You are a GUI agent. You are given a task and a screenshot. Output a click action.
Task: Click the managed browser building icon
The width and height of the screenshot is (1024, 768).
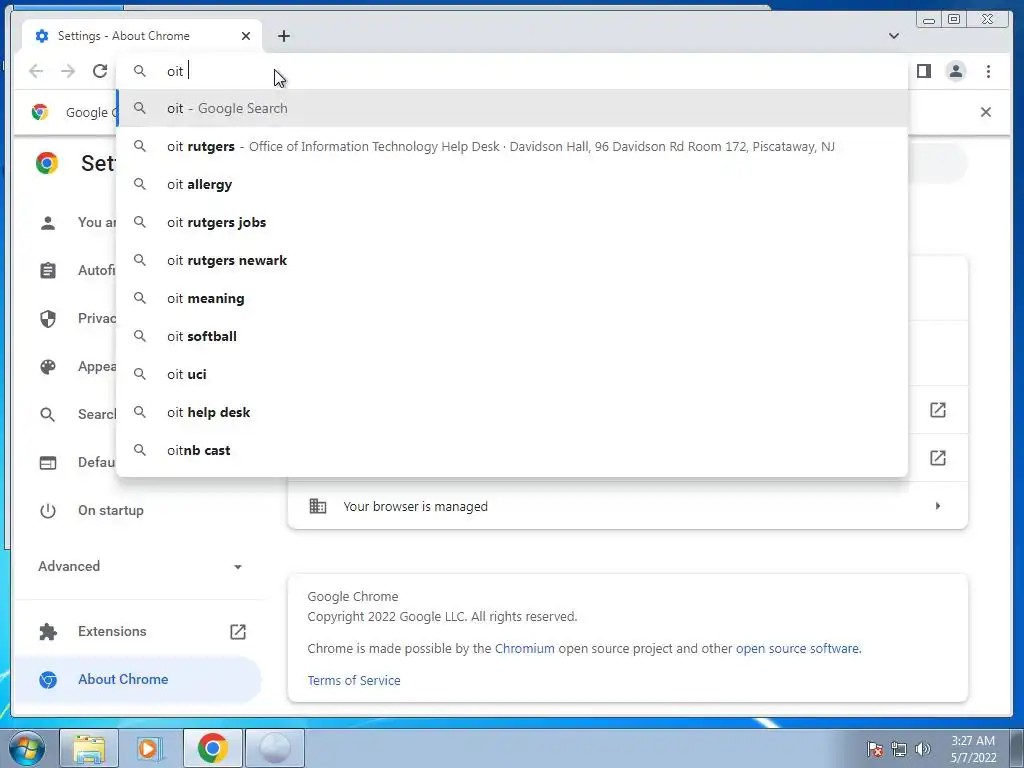click(x=318, y=506)
